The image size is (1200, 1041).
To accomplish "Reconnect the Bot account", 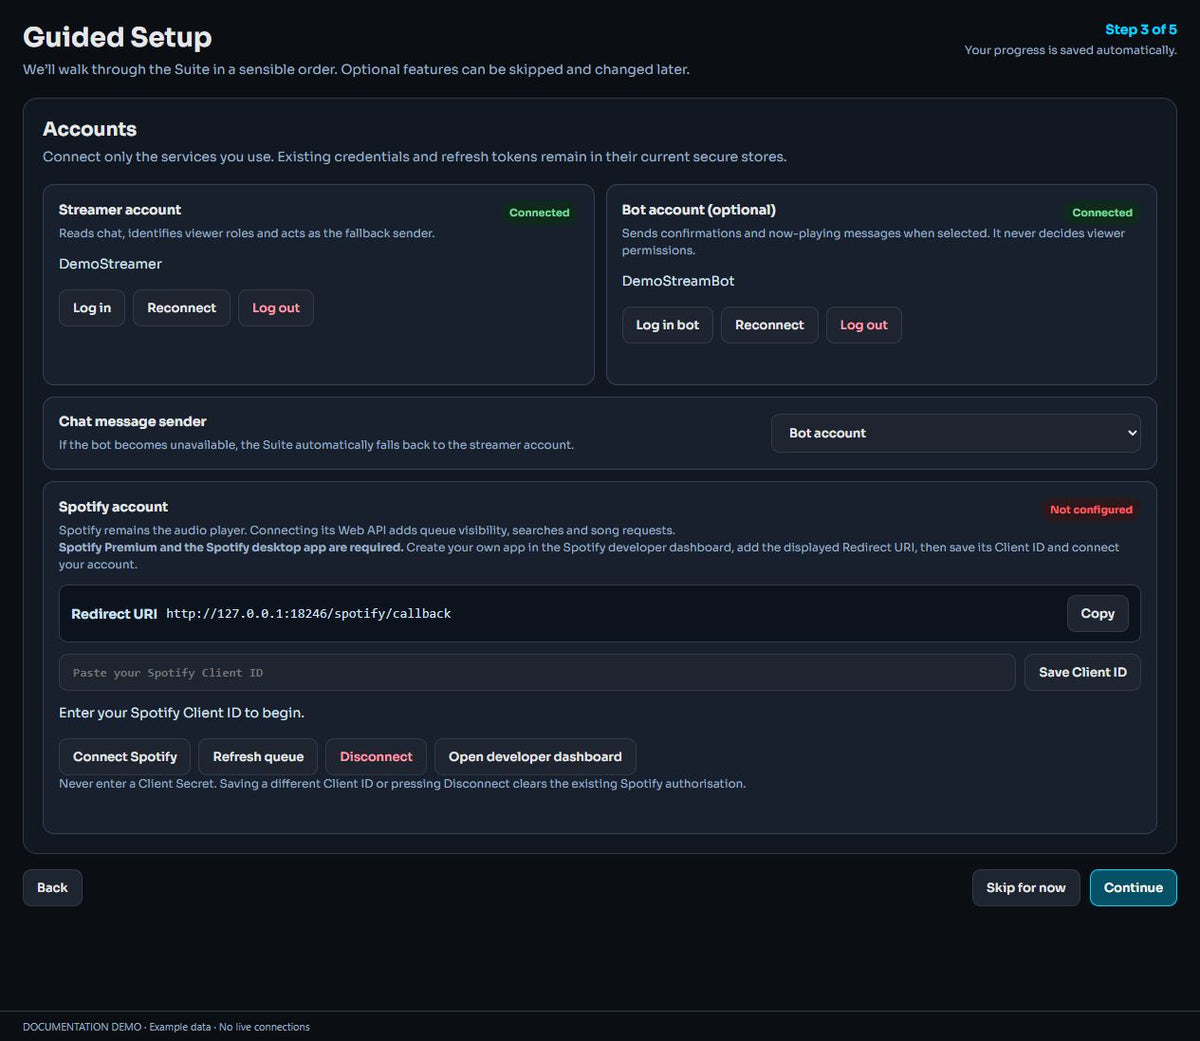I will [769, 325].
